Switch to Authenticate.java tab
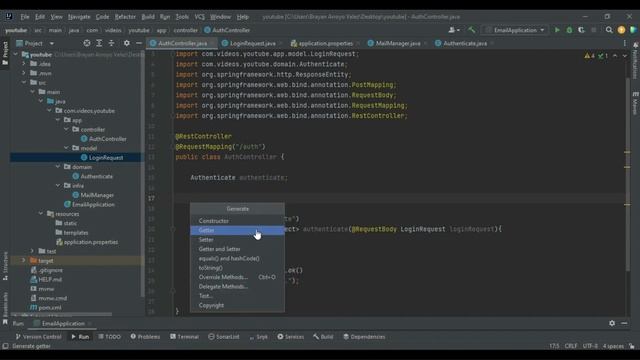The width and height of the screenshot is (640, 360). click(x=465, y=43)
